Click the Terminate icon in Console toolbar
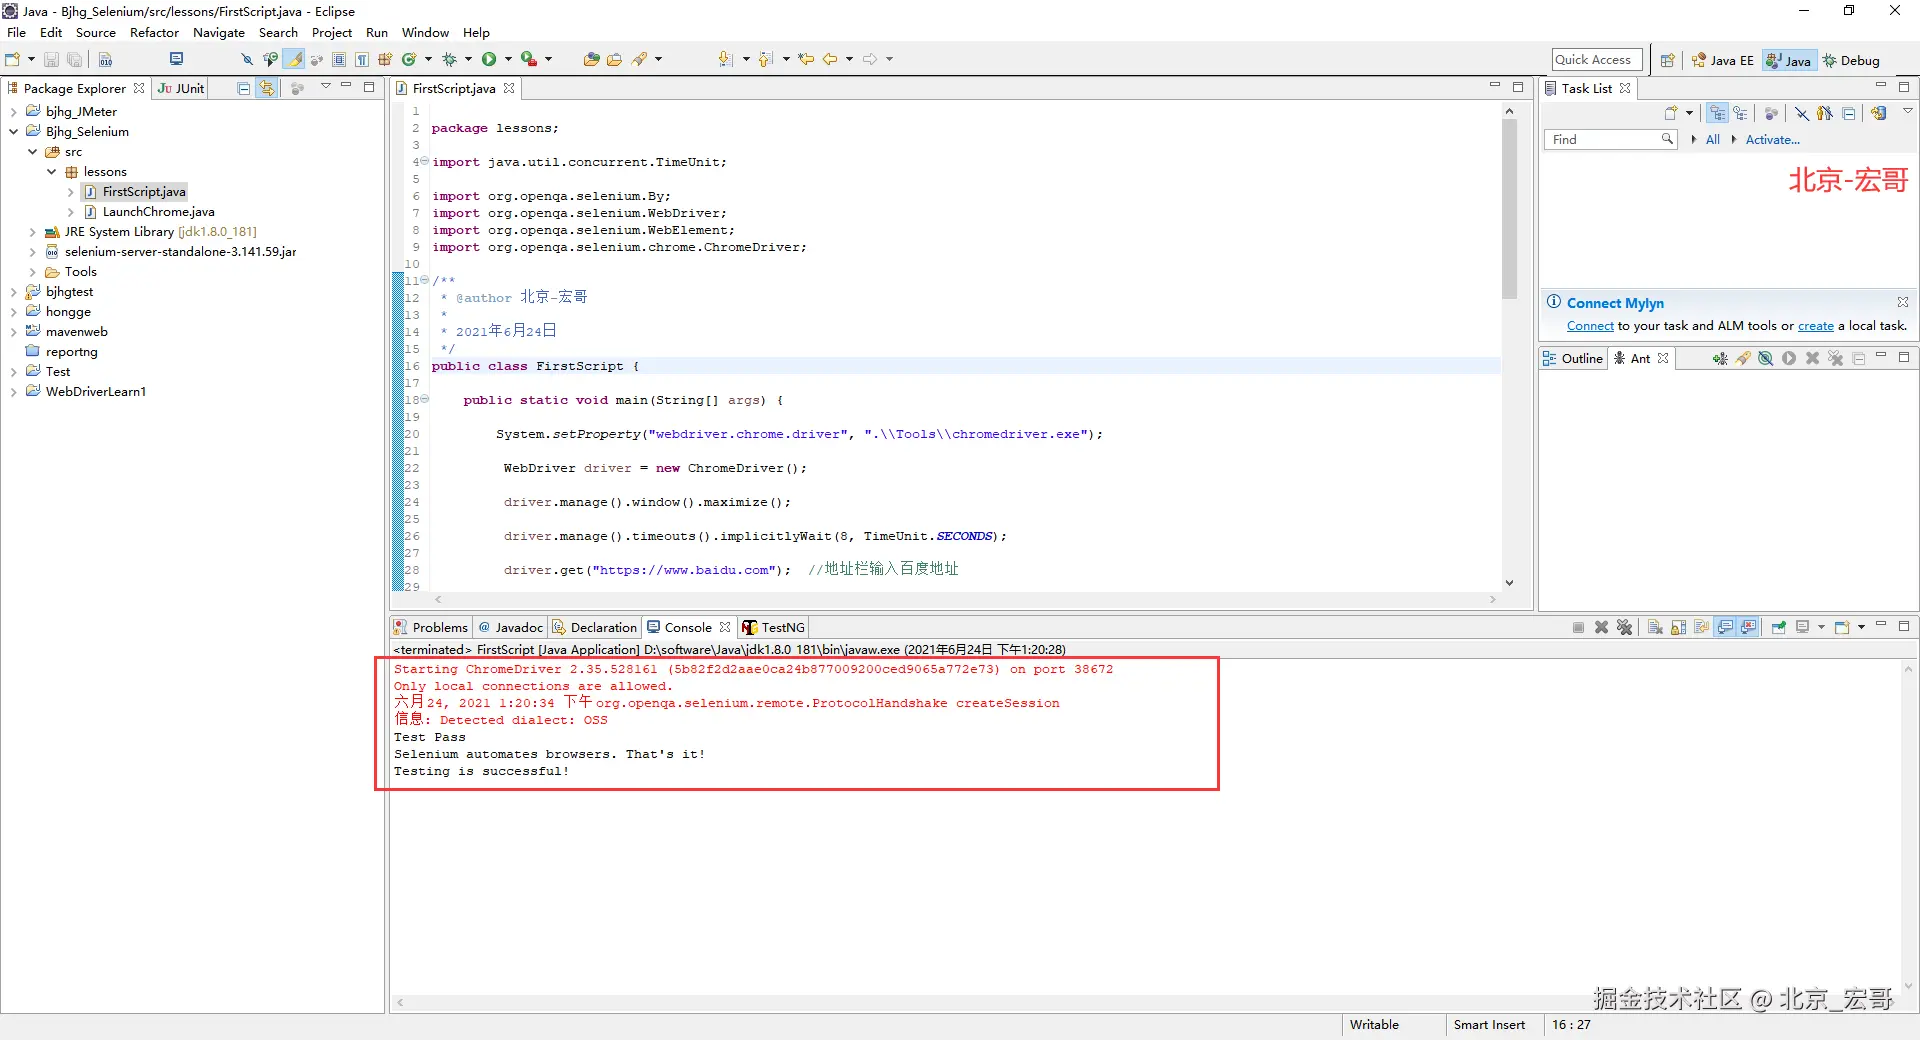Screen dimensions: 1920x1040 pos(1578,627)
